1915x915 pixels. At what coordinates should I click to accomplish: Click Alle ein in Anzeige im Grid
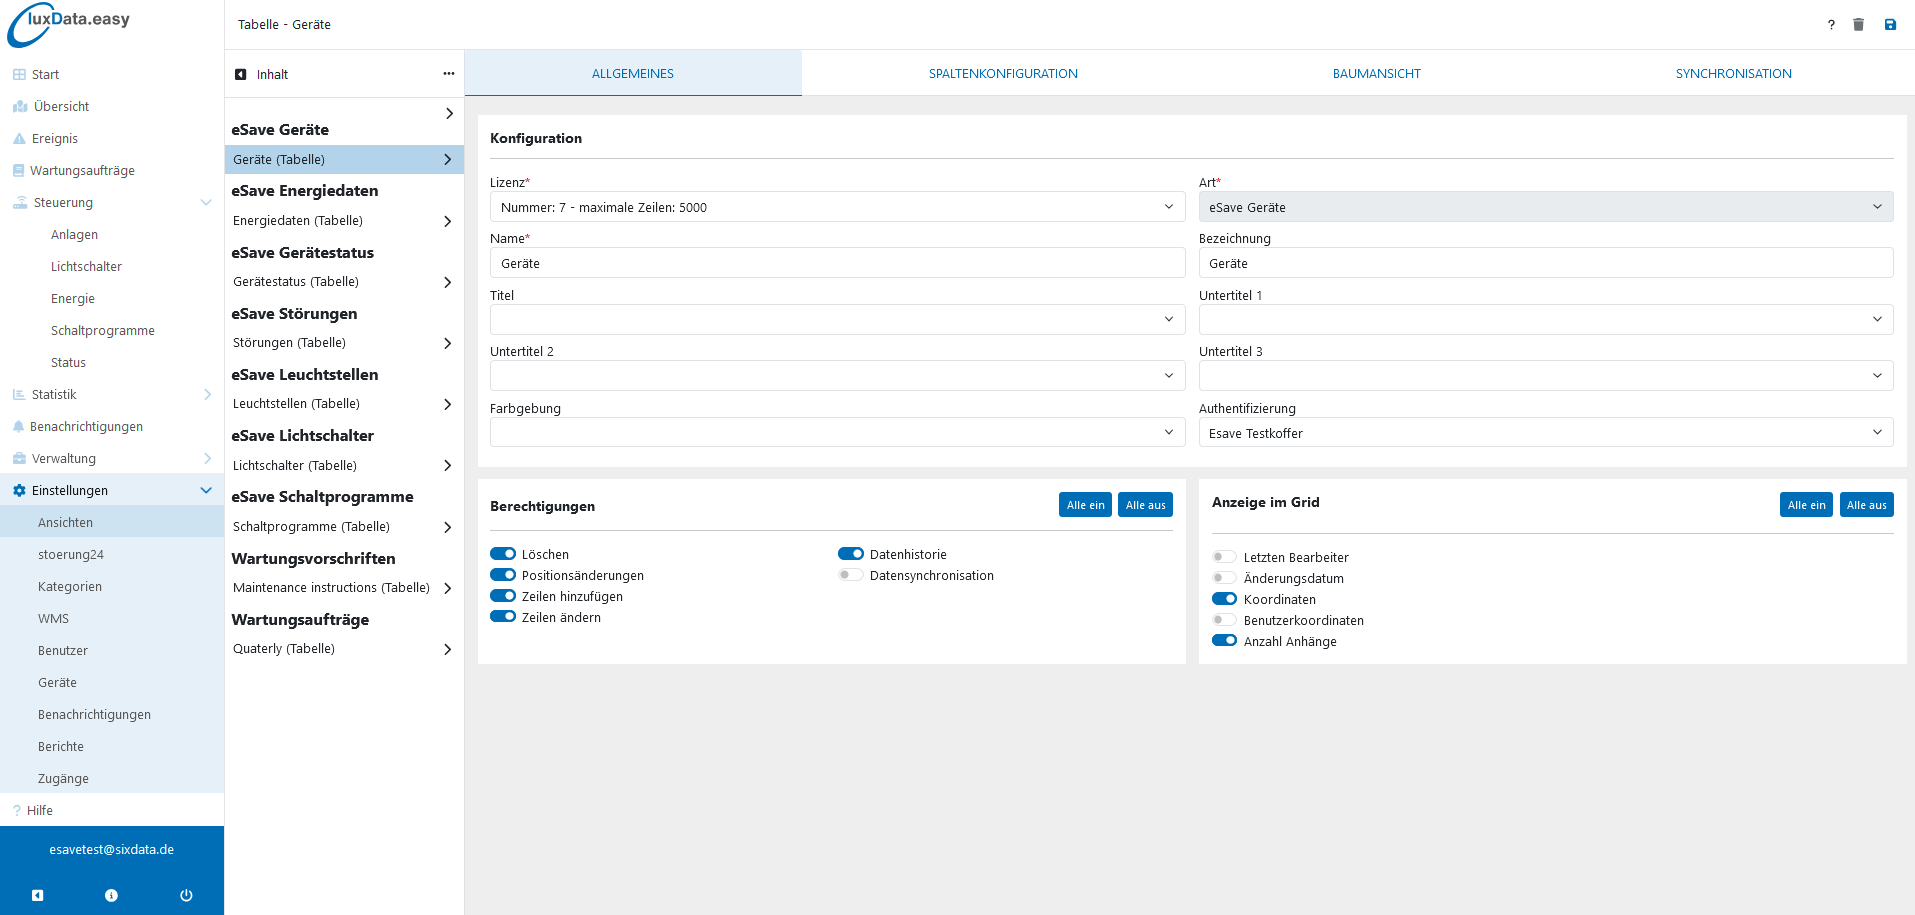tap(1806, 505)
